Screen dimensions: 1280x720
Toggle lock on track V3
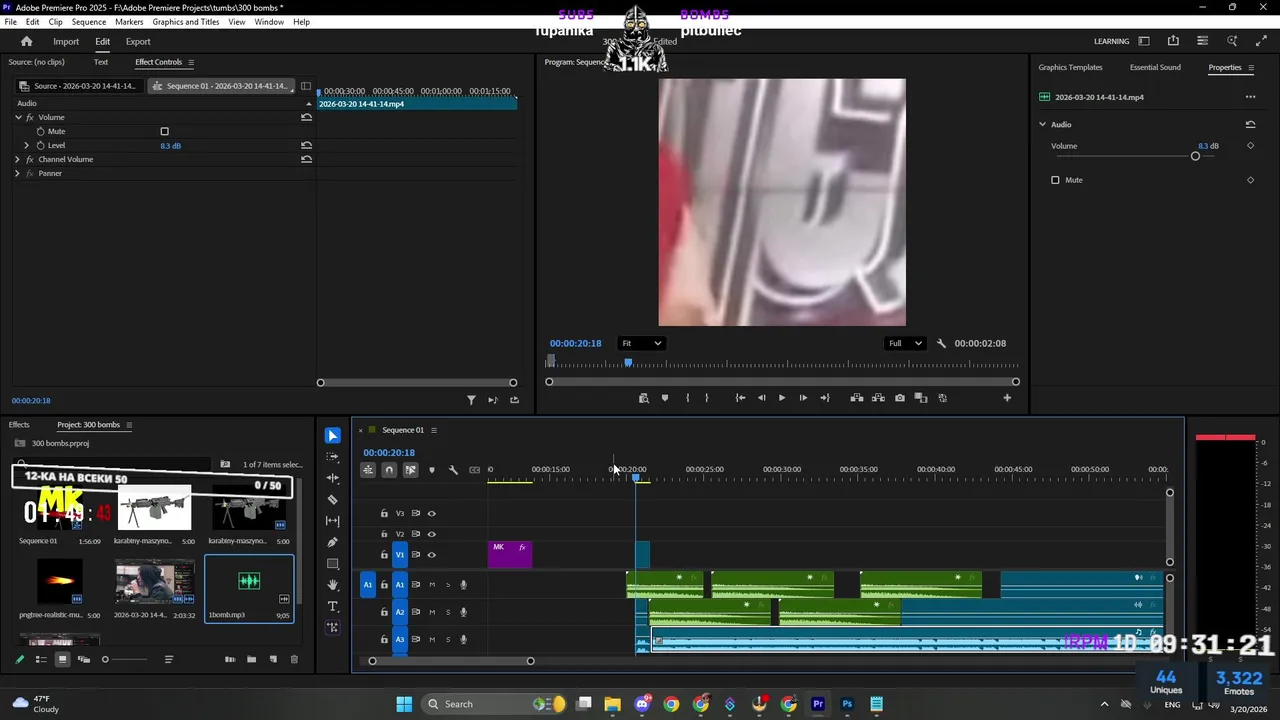pos(384,513)
